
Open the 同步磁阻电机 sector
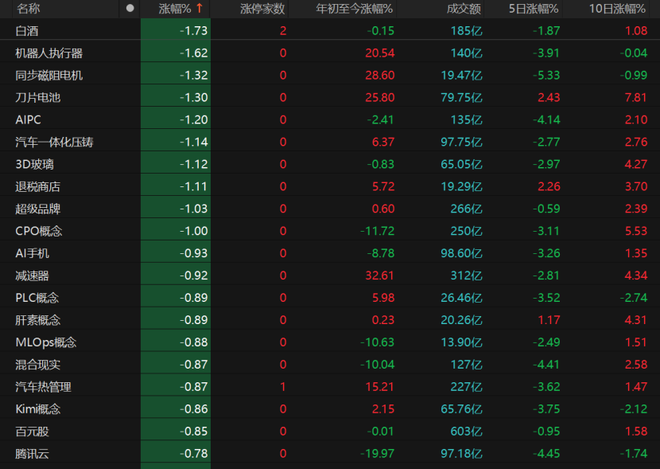(x=49, y=75)
